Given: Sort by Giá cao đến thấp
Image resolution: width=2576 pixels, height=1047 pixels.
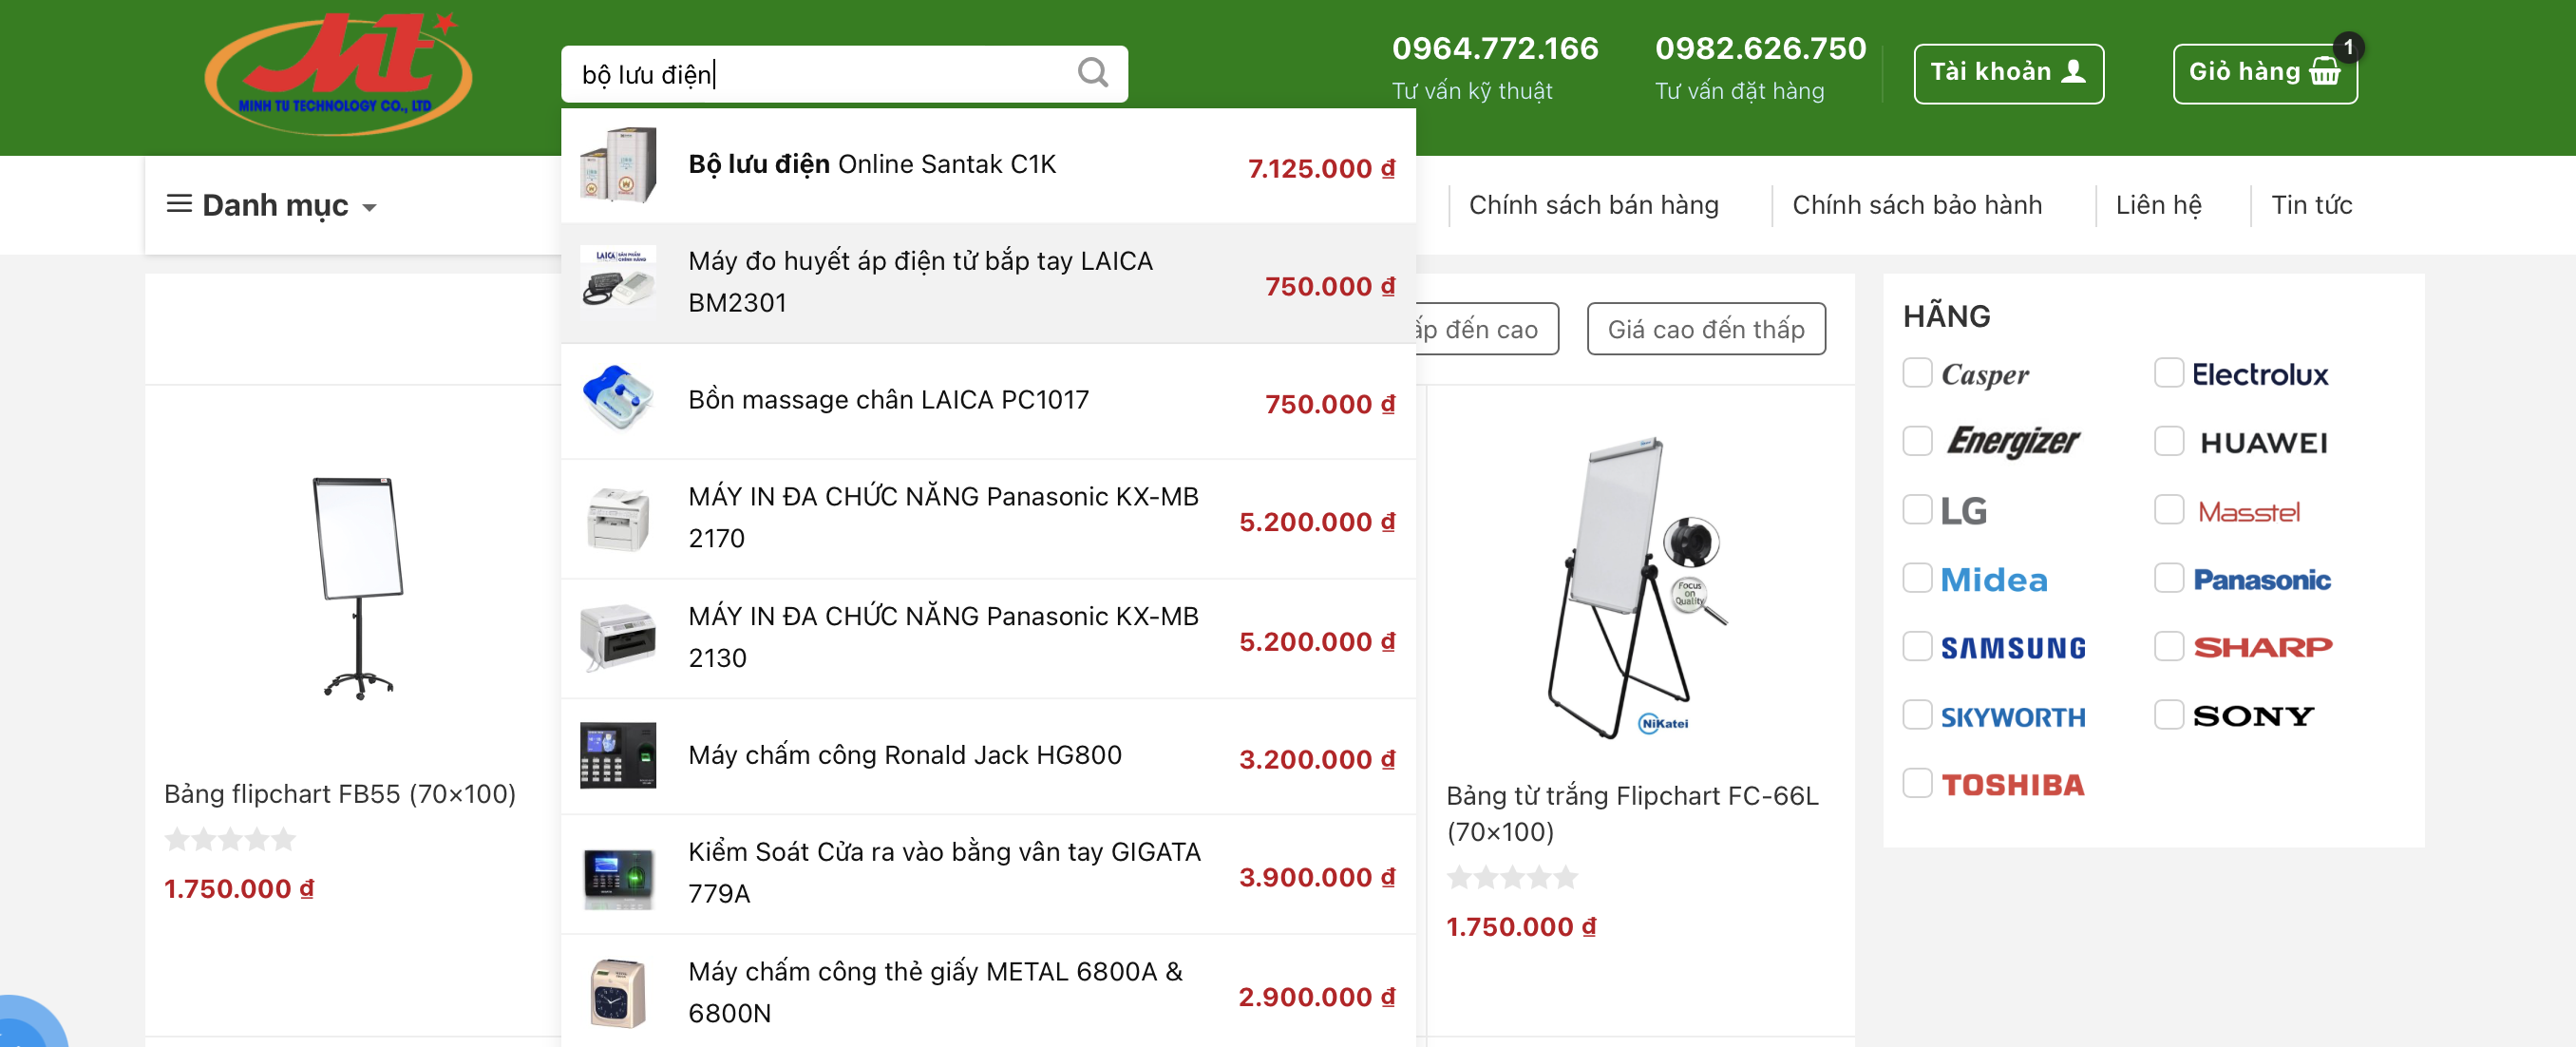Looking at the screenshot, I should (1705, 329).
